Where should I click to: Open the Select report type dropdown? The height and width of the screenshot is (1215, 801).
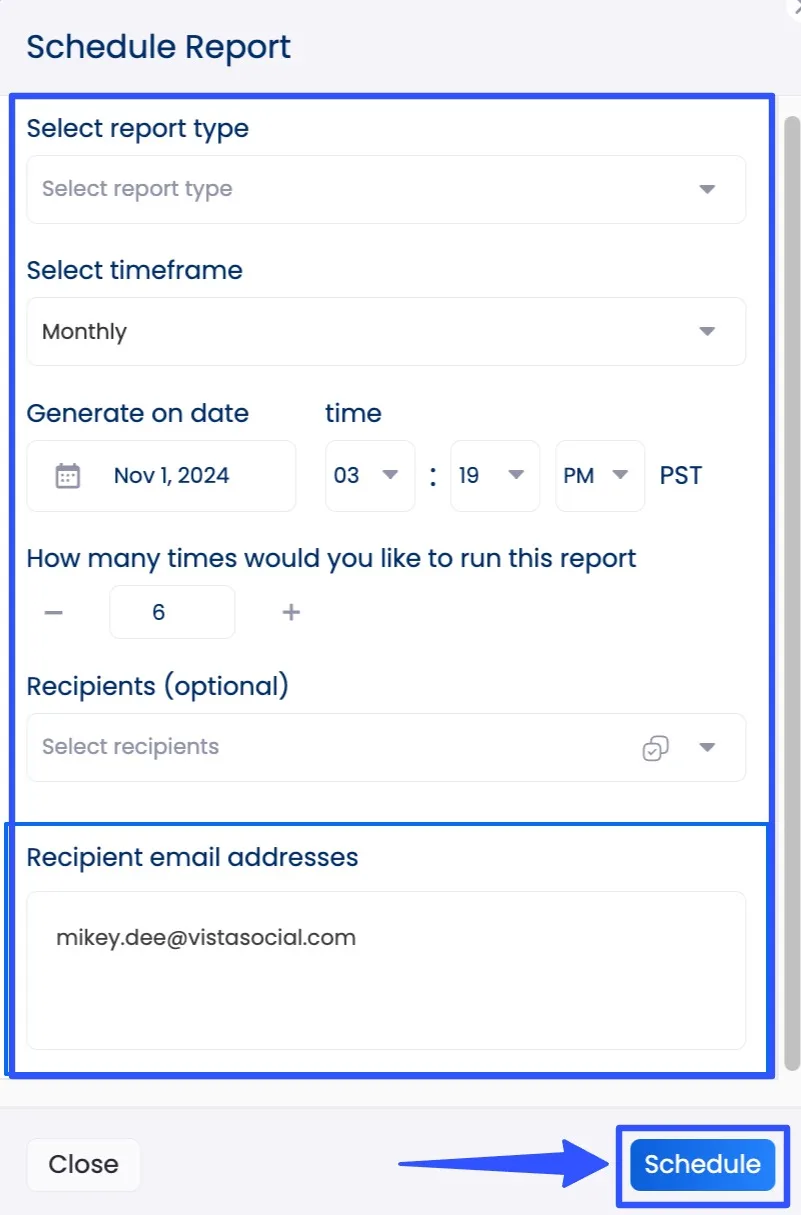(x=385, y=189)
